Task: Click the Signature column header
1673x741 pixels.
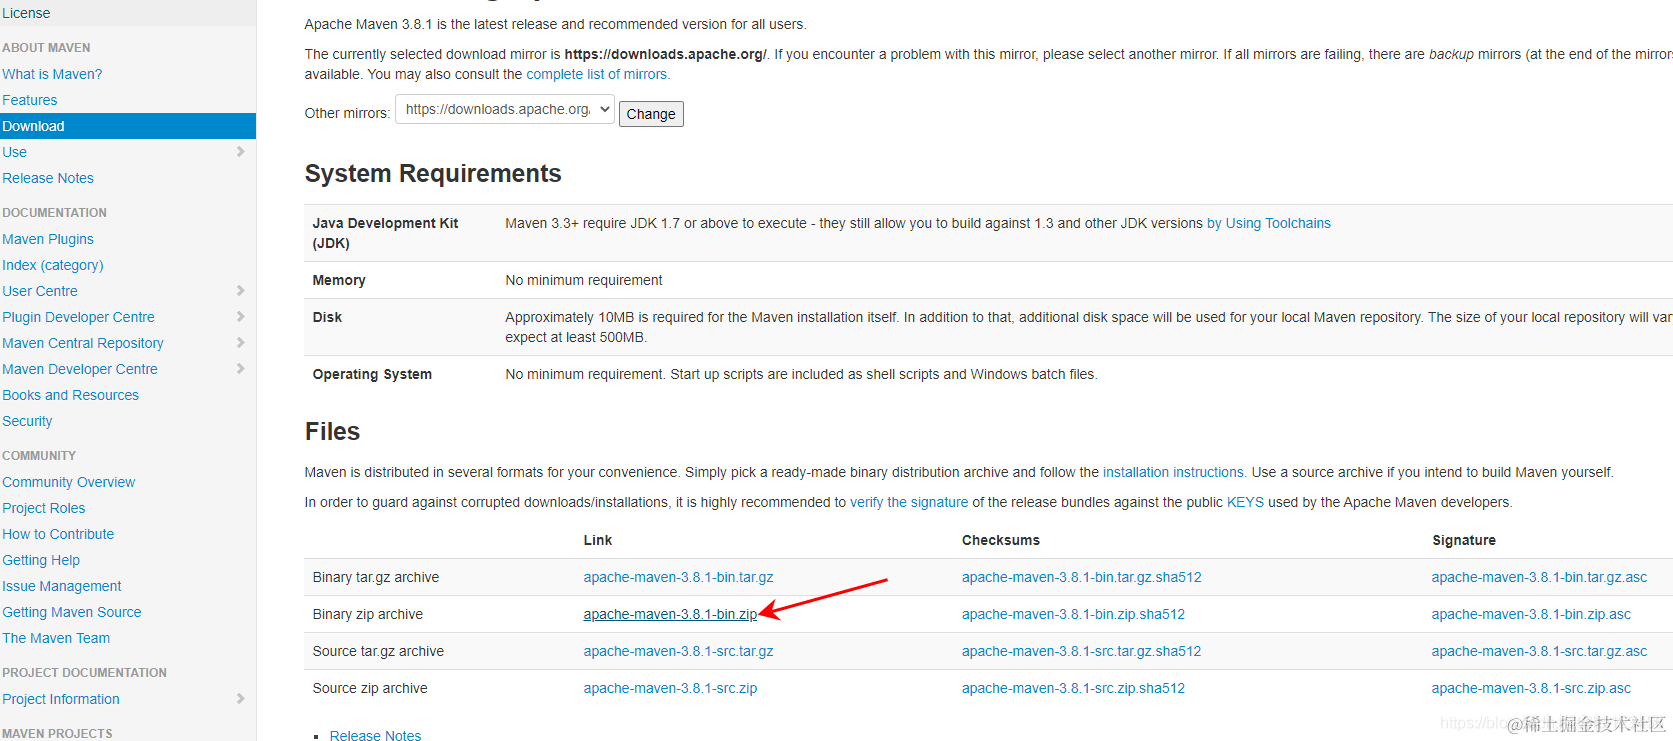Action: (1464, 540)
